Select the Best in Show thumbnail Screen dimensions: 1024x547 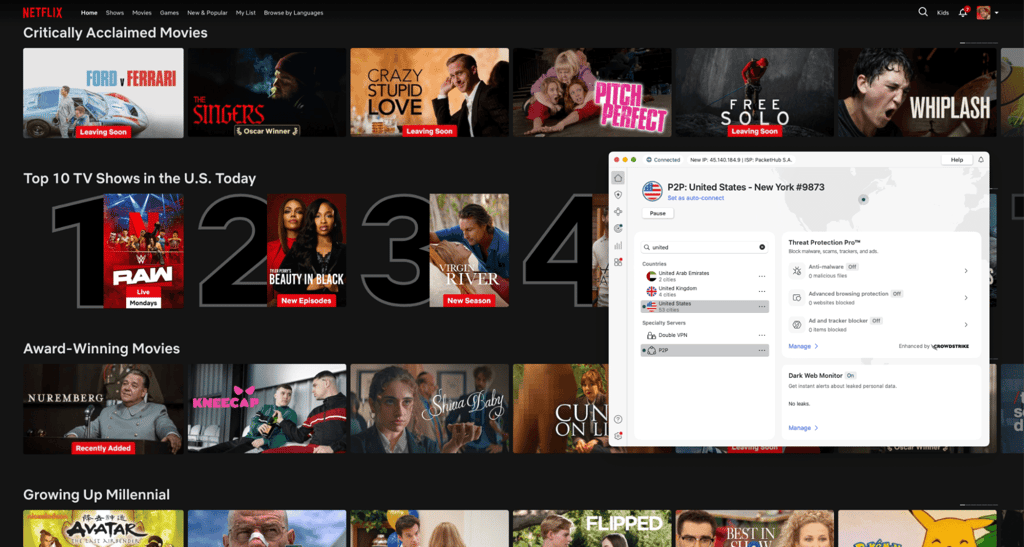coord(754,529)
